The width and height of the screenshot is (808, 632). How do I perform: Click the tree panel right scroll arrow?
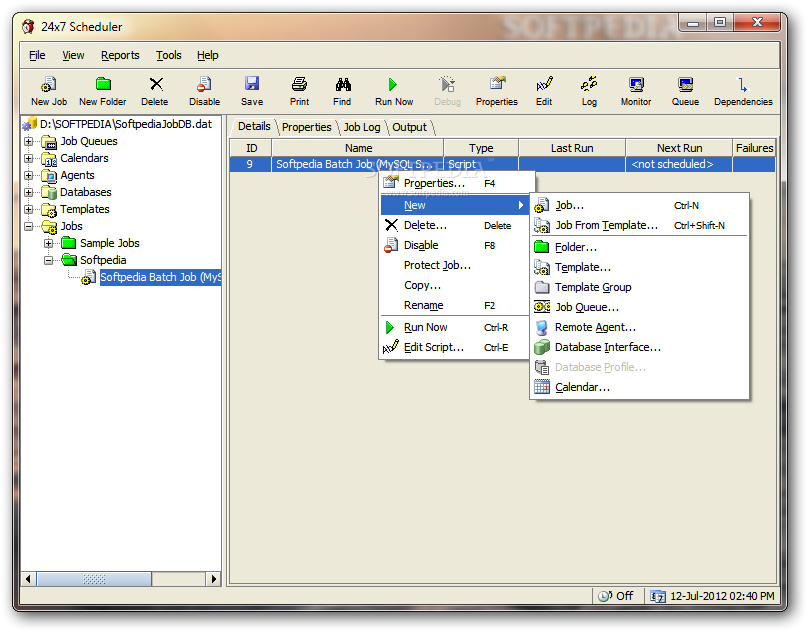213,579
